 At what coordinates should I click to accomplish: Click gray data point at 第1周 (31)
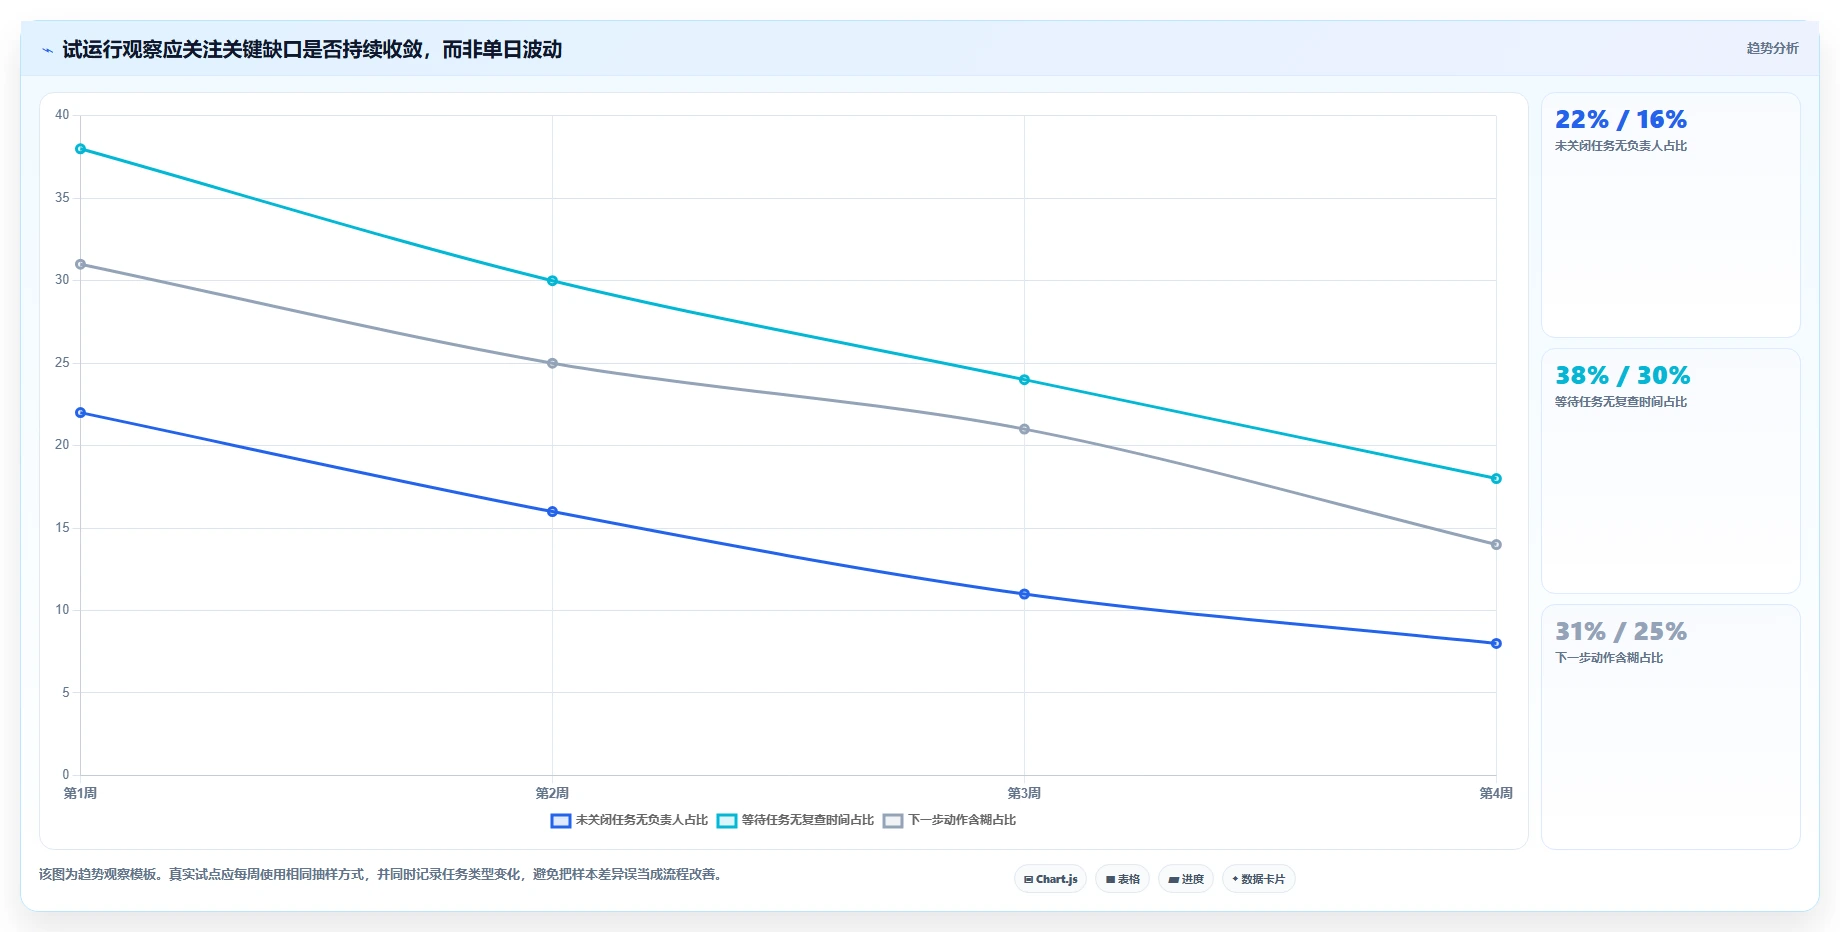(x=81, y=264)
